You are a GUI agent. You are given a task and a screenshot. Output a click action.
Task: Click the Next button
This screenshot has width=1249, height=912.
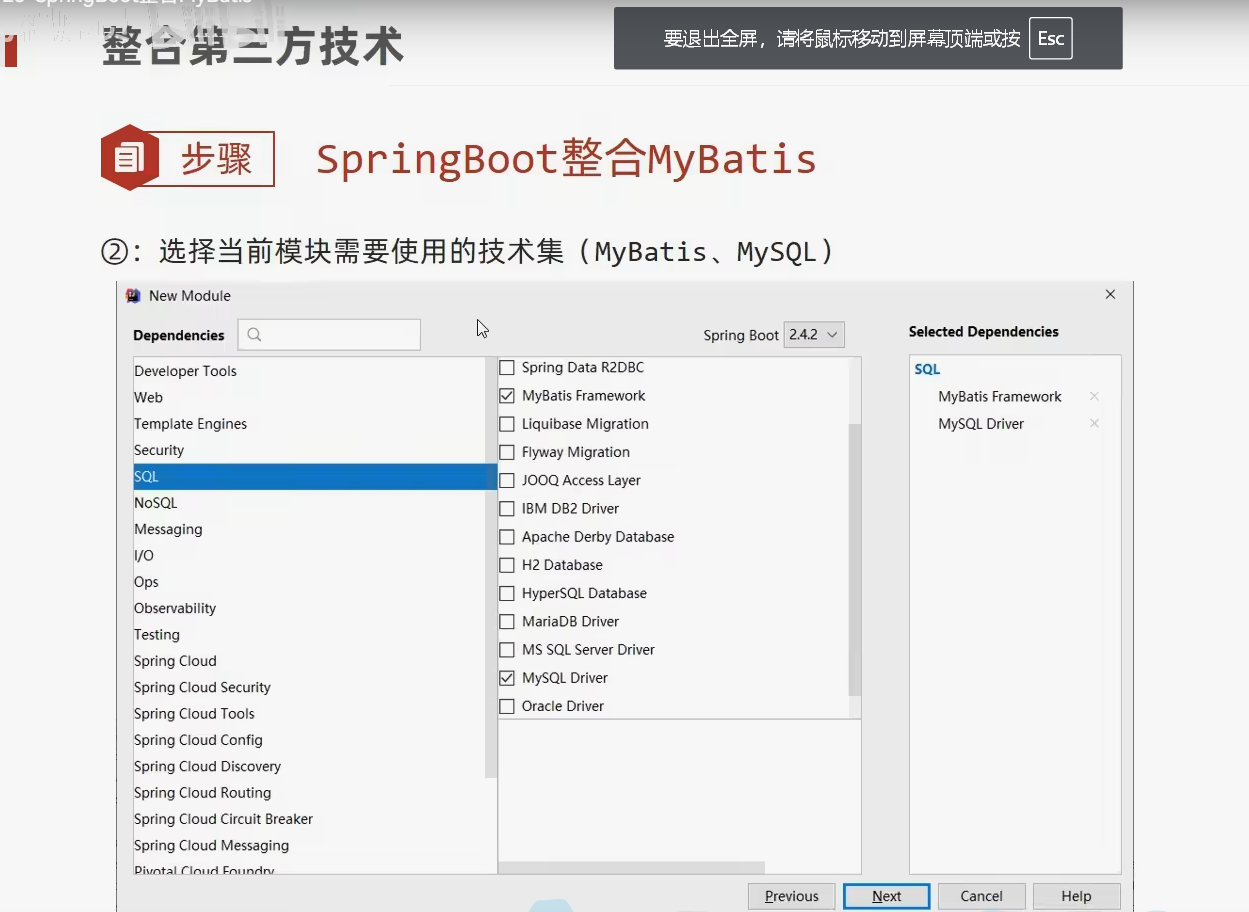887,896
